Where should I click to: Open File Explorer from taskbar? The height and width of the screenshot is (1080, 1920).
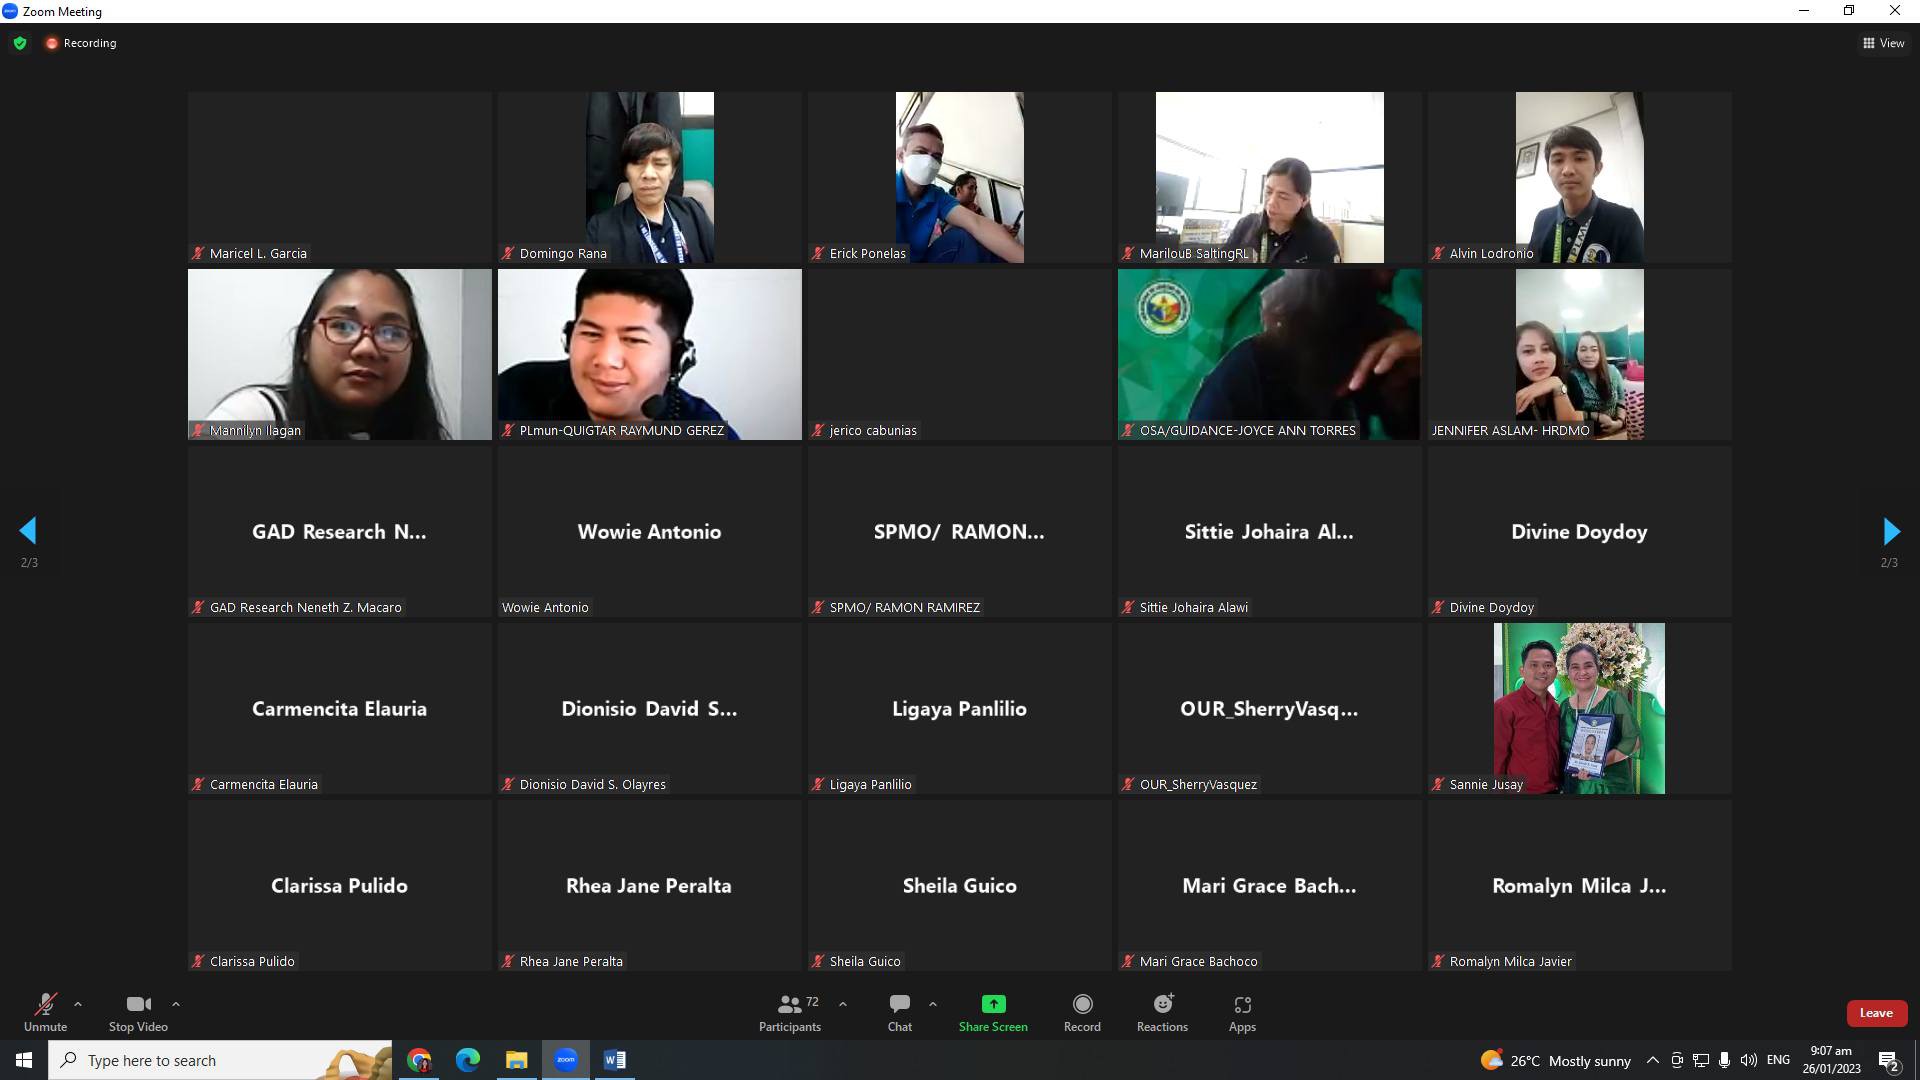click(x=516, y=1060)
